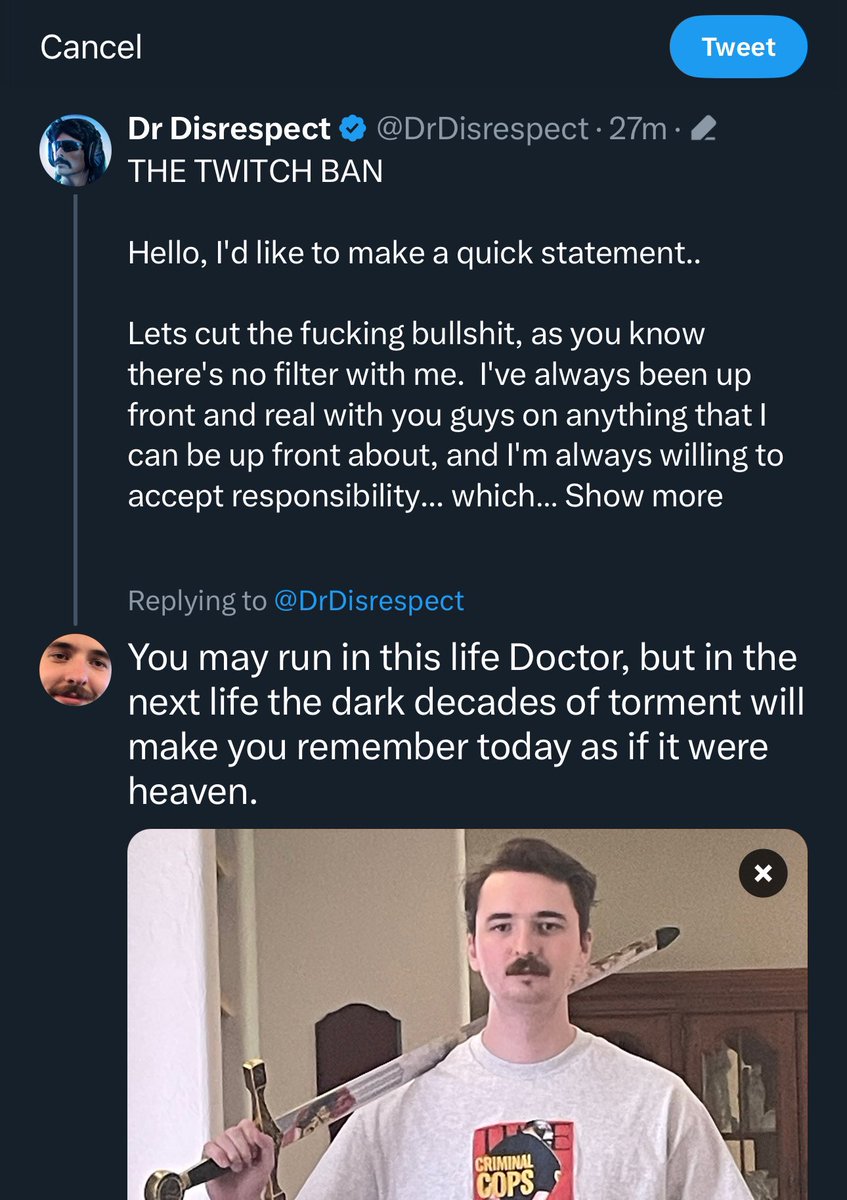Open the attached photo of man with sword
This screenshot has height=1200, width=847.
(467, 1014)
